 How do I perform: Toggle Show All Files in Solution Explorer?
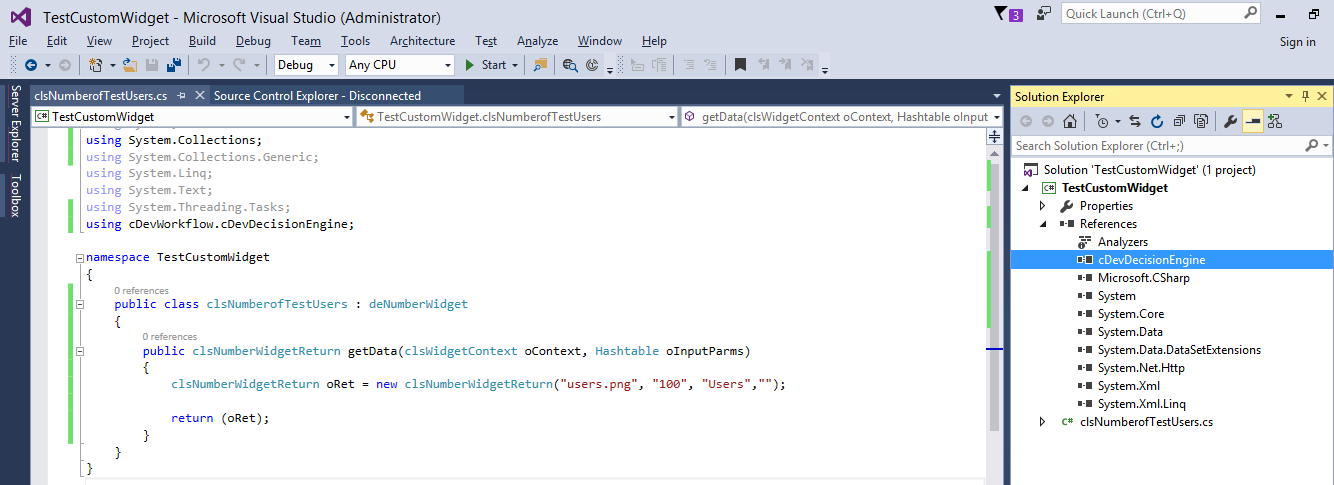pos(1200,121)
